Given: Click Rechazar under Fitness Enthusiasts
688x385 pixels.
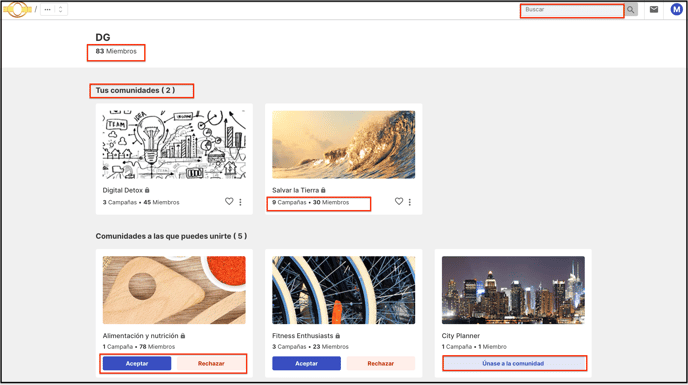Looking at the screenshot, I should pyautogui.click(x=381, y=363).
